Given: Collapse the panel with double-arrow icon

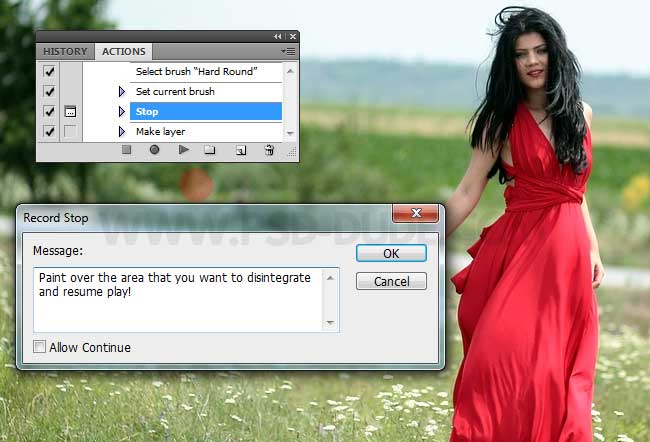Looking at the screenshot, I should (277, 36).
